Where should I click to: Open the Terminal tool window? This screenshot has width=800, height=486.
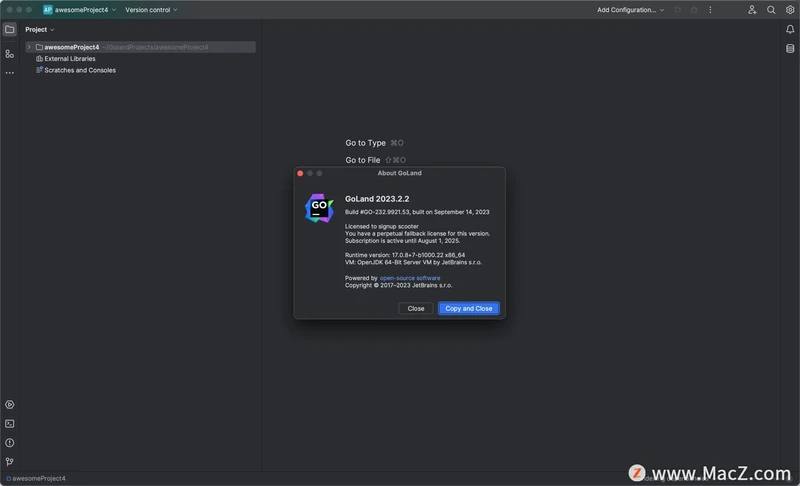10,424
